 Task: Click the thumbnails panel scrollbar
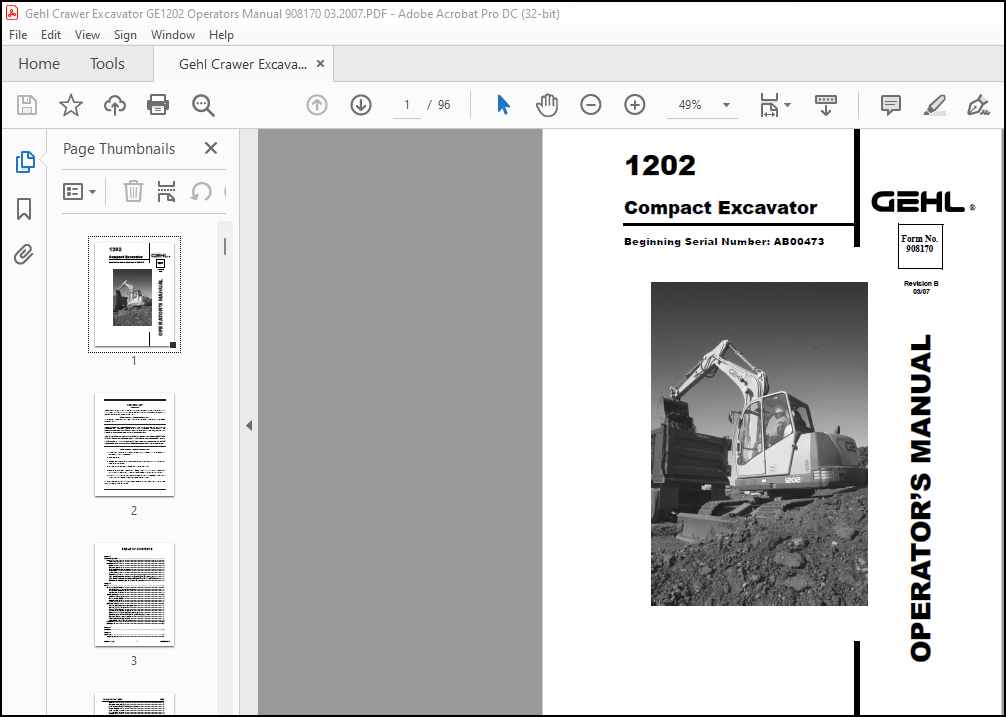click(225, 246)
